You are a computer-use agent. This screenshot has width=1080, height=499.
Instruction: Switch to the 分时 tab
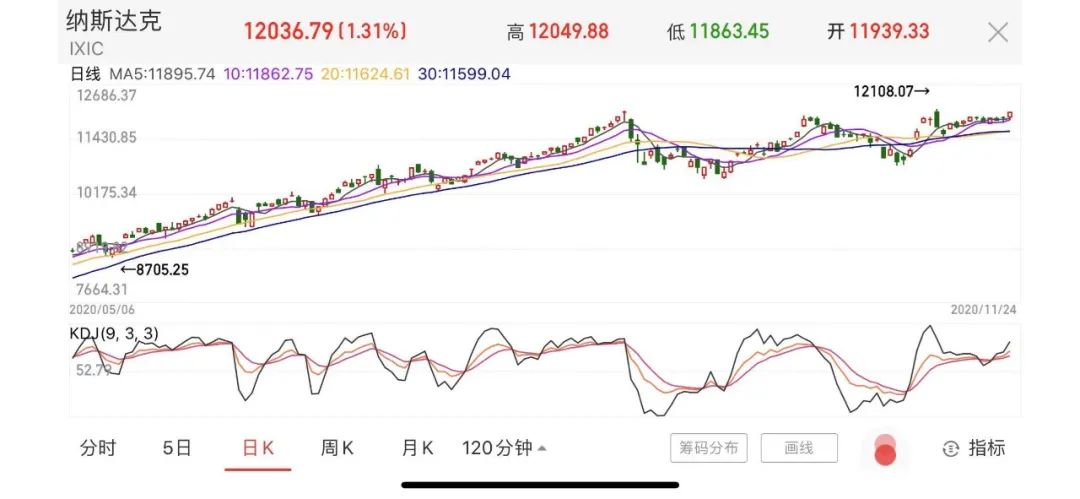pyautogui.click(x=98, y=448)
